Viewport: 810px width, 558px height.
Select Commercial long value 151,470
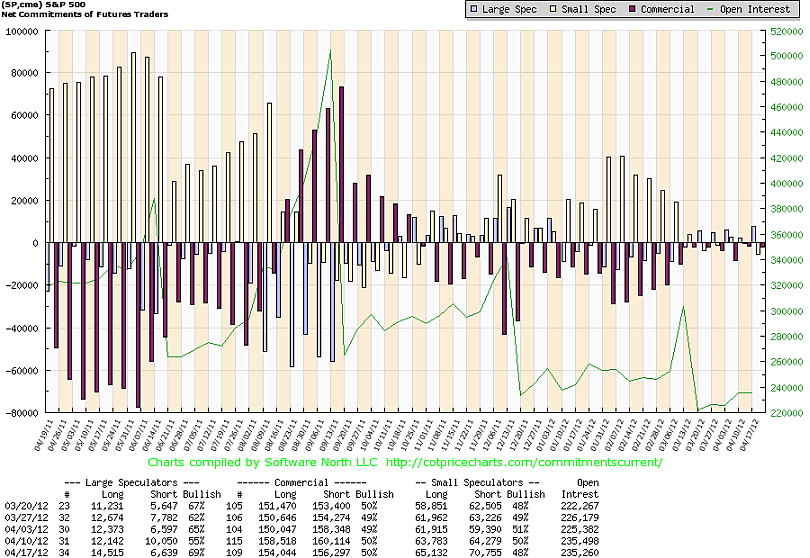pos(277,506)
